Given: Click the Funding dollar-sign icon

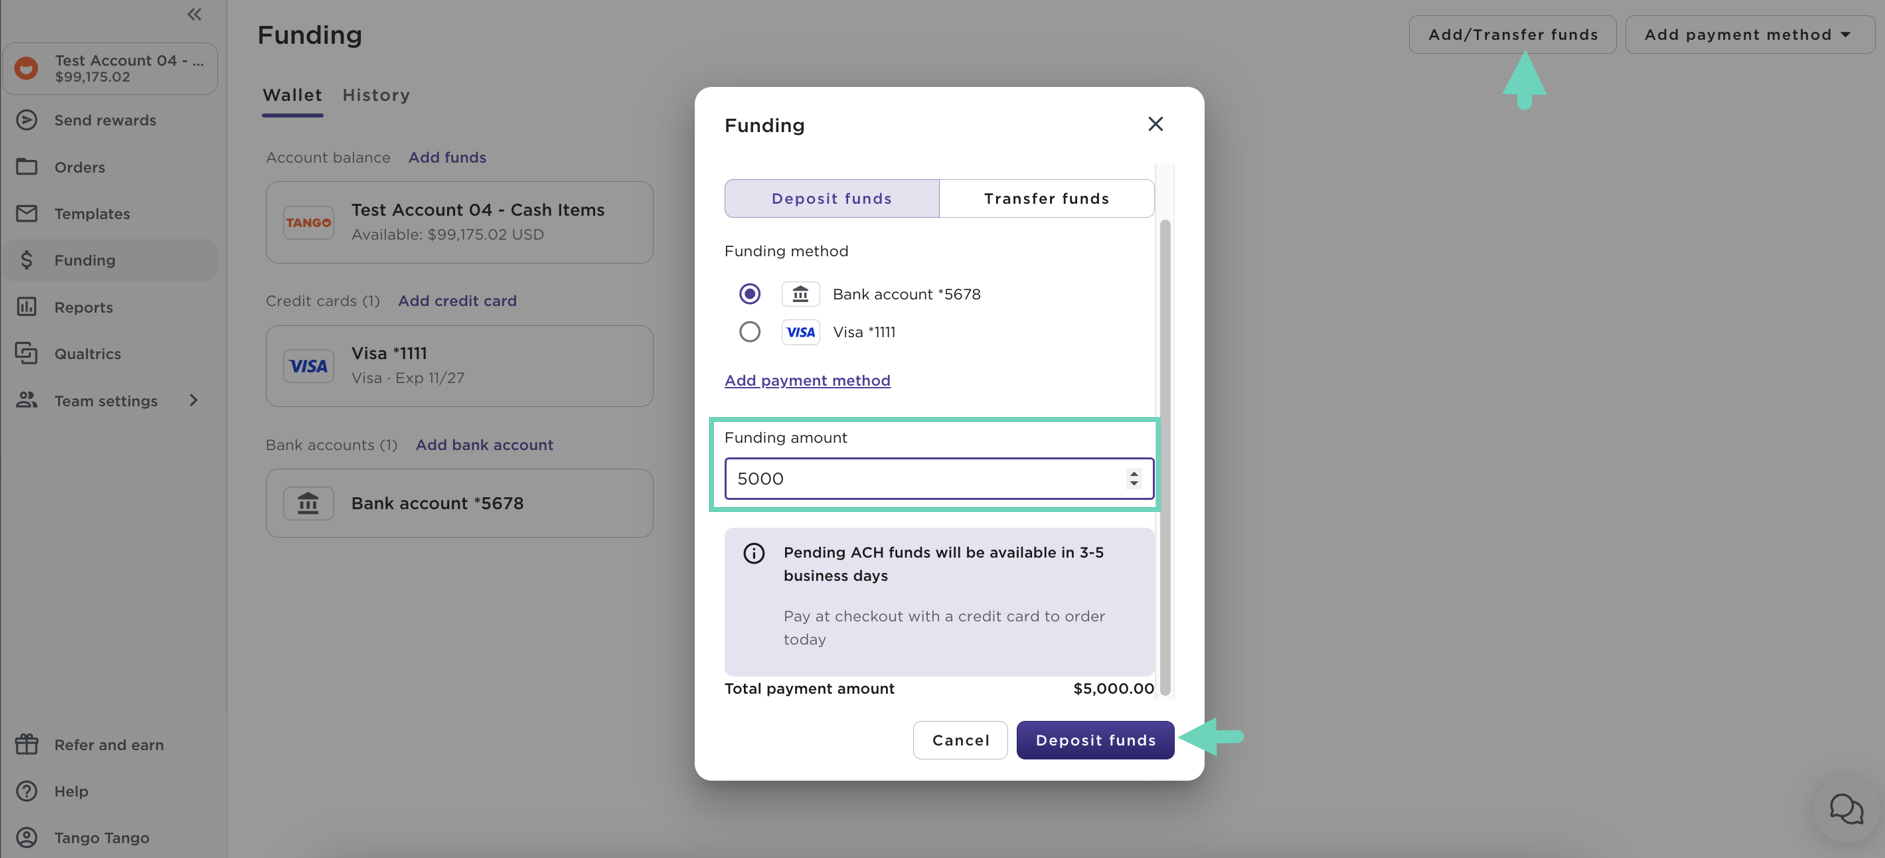Looking at the screenshot, I should coord(27,260).
